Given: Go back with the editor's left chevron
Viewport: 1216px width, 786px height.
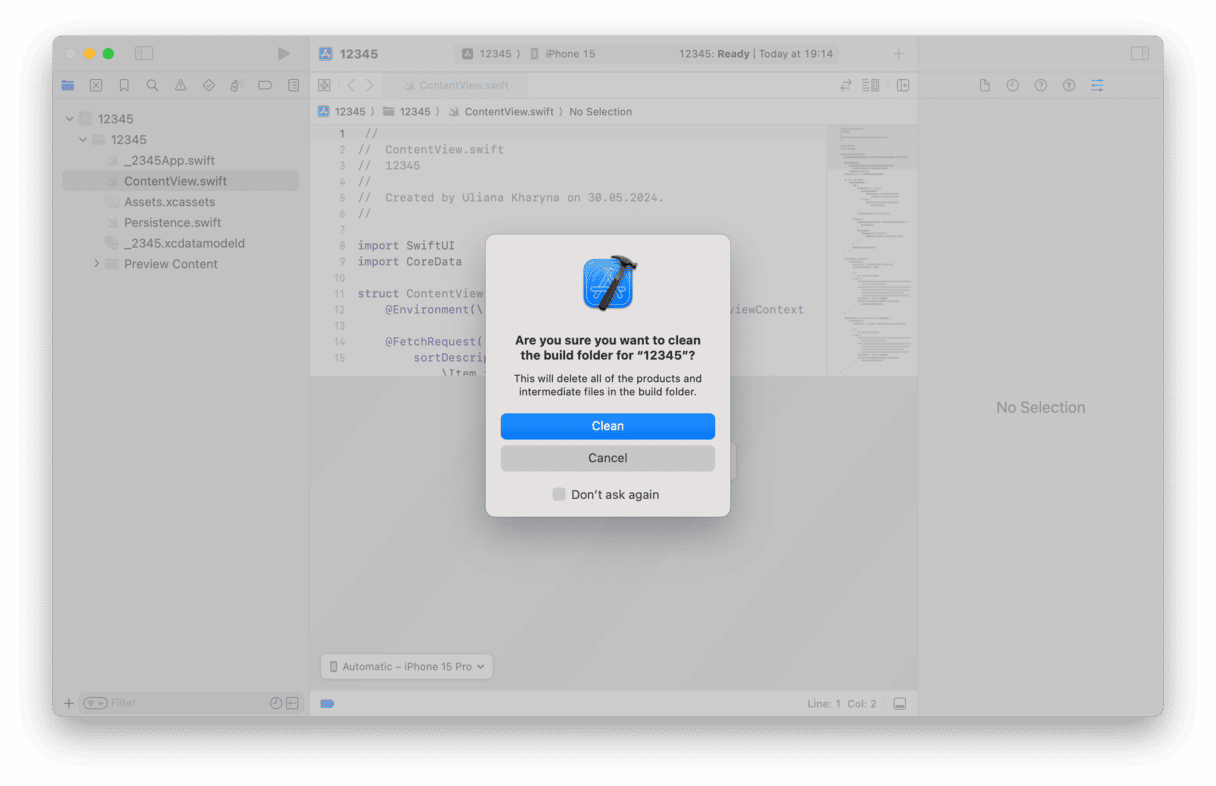Looking at the screenshot, I should point(350,86).
